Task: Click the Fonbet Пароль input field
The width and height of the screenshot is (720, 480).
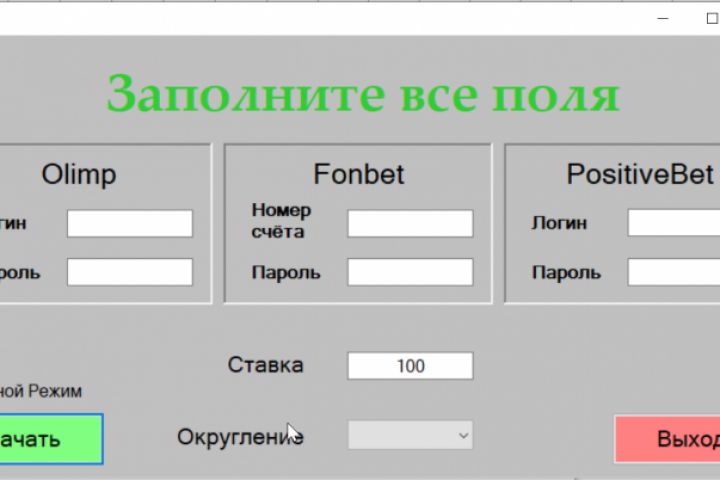Action: coord(410,272)
